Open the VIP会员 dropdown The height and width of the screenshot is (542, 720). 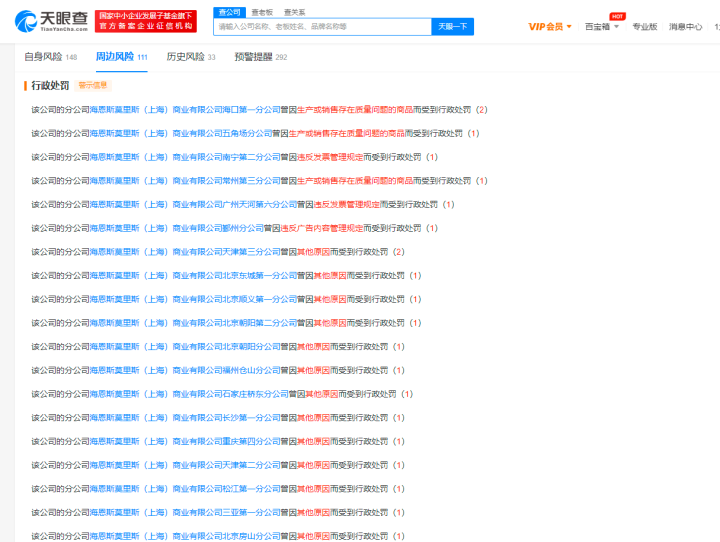[550, 27]
